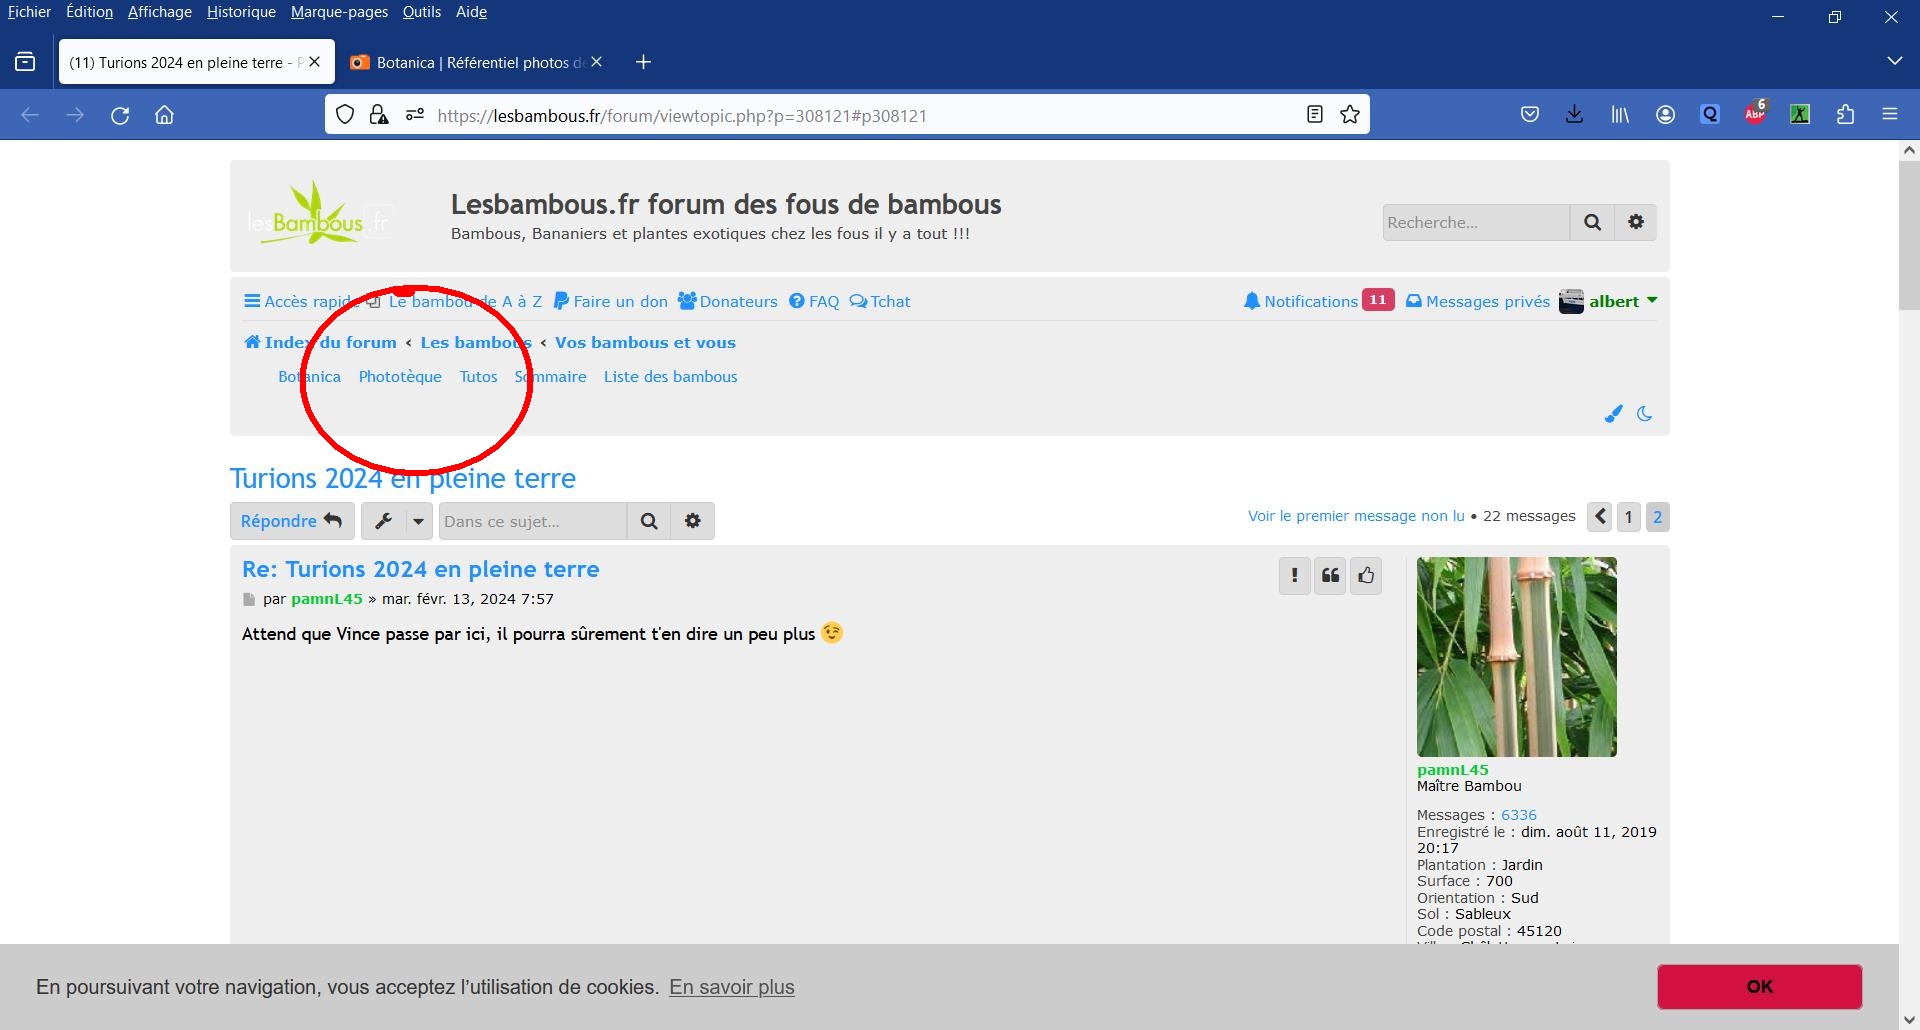The width and height of the screenshot is (1920, 1030).
Task: Open the Firefox hamburger menu
Action: pos(1890,115)
